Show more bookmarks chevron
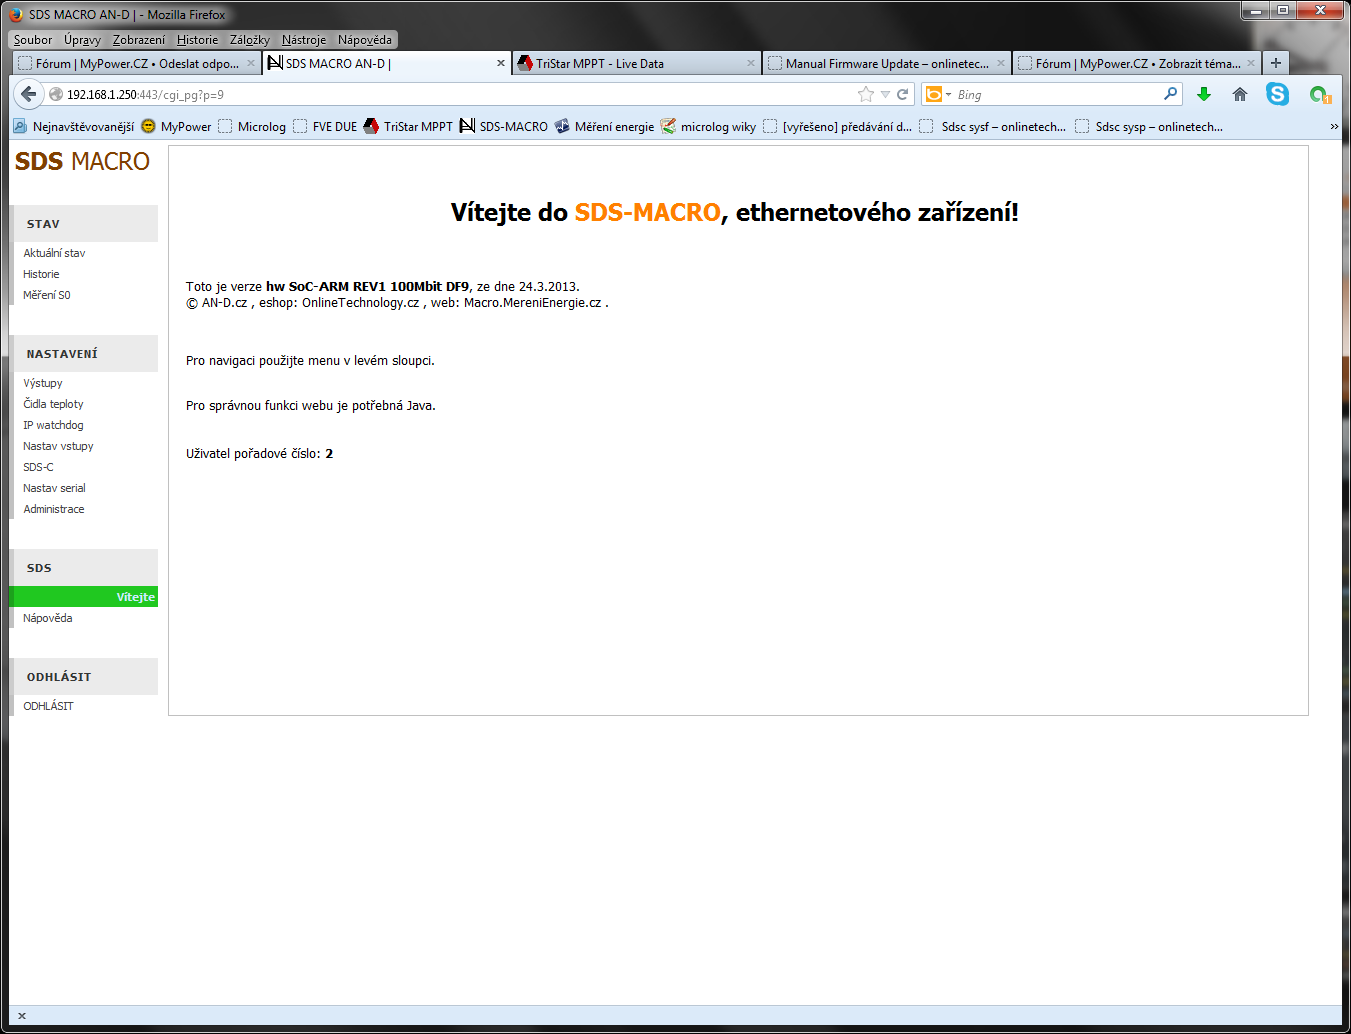 [x=1334, y=127]
